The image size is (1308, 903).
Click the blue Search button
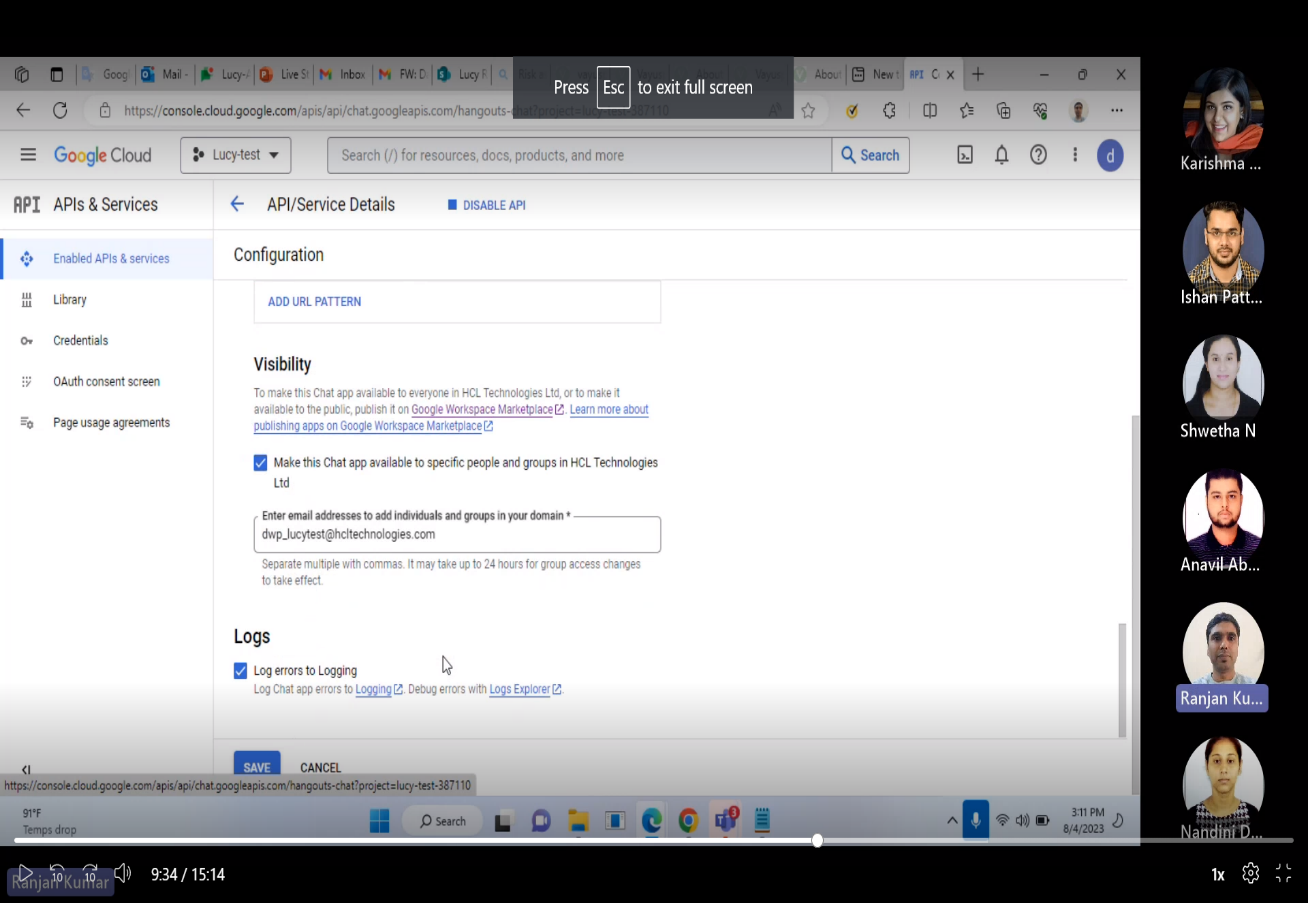coord(871,155)
